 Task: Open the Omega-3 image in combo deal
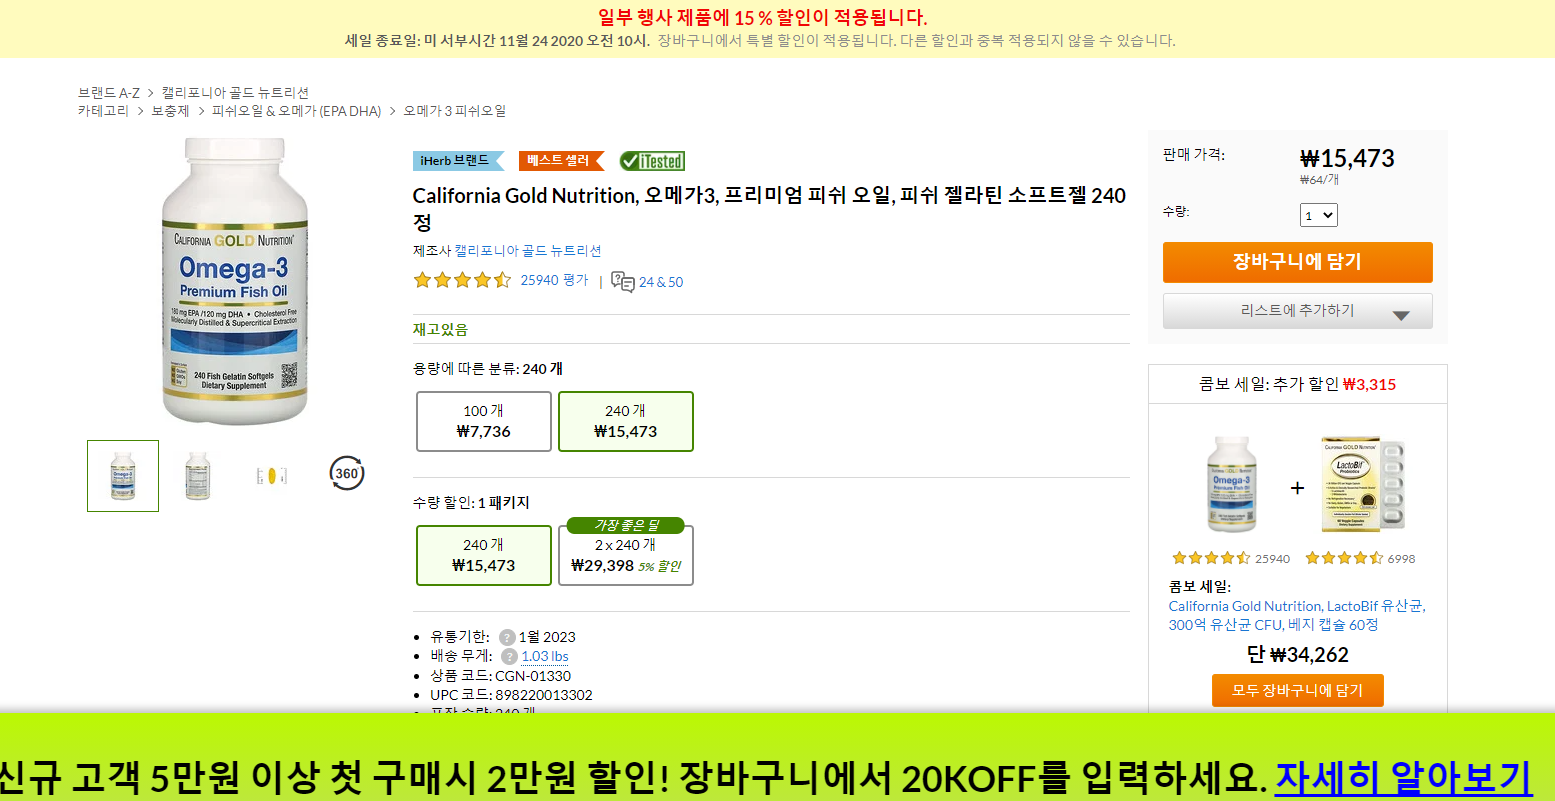[x=1232, y=485]
